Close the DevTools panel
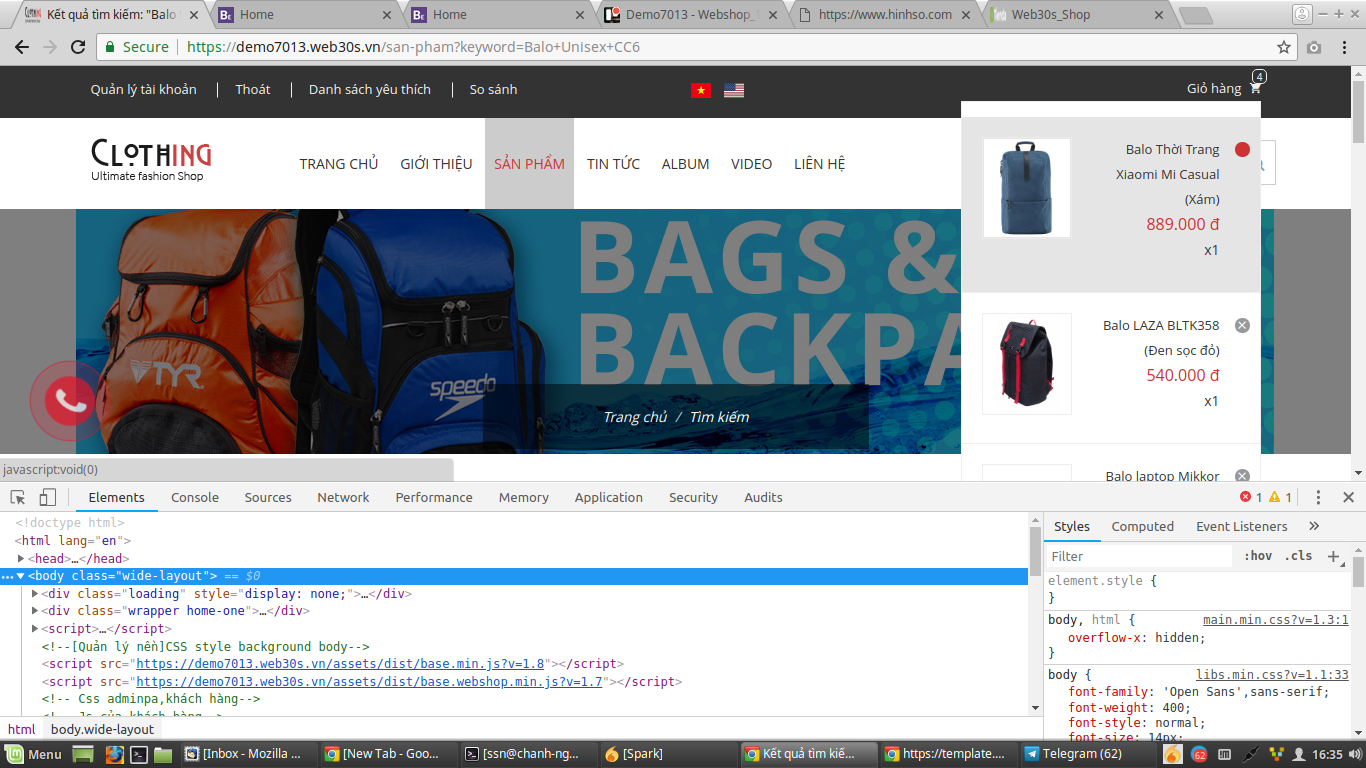This screenshot has height=768, width=1366. click(x=1347, y=497)
